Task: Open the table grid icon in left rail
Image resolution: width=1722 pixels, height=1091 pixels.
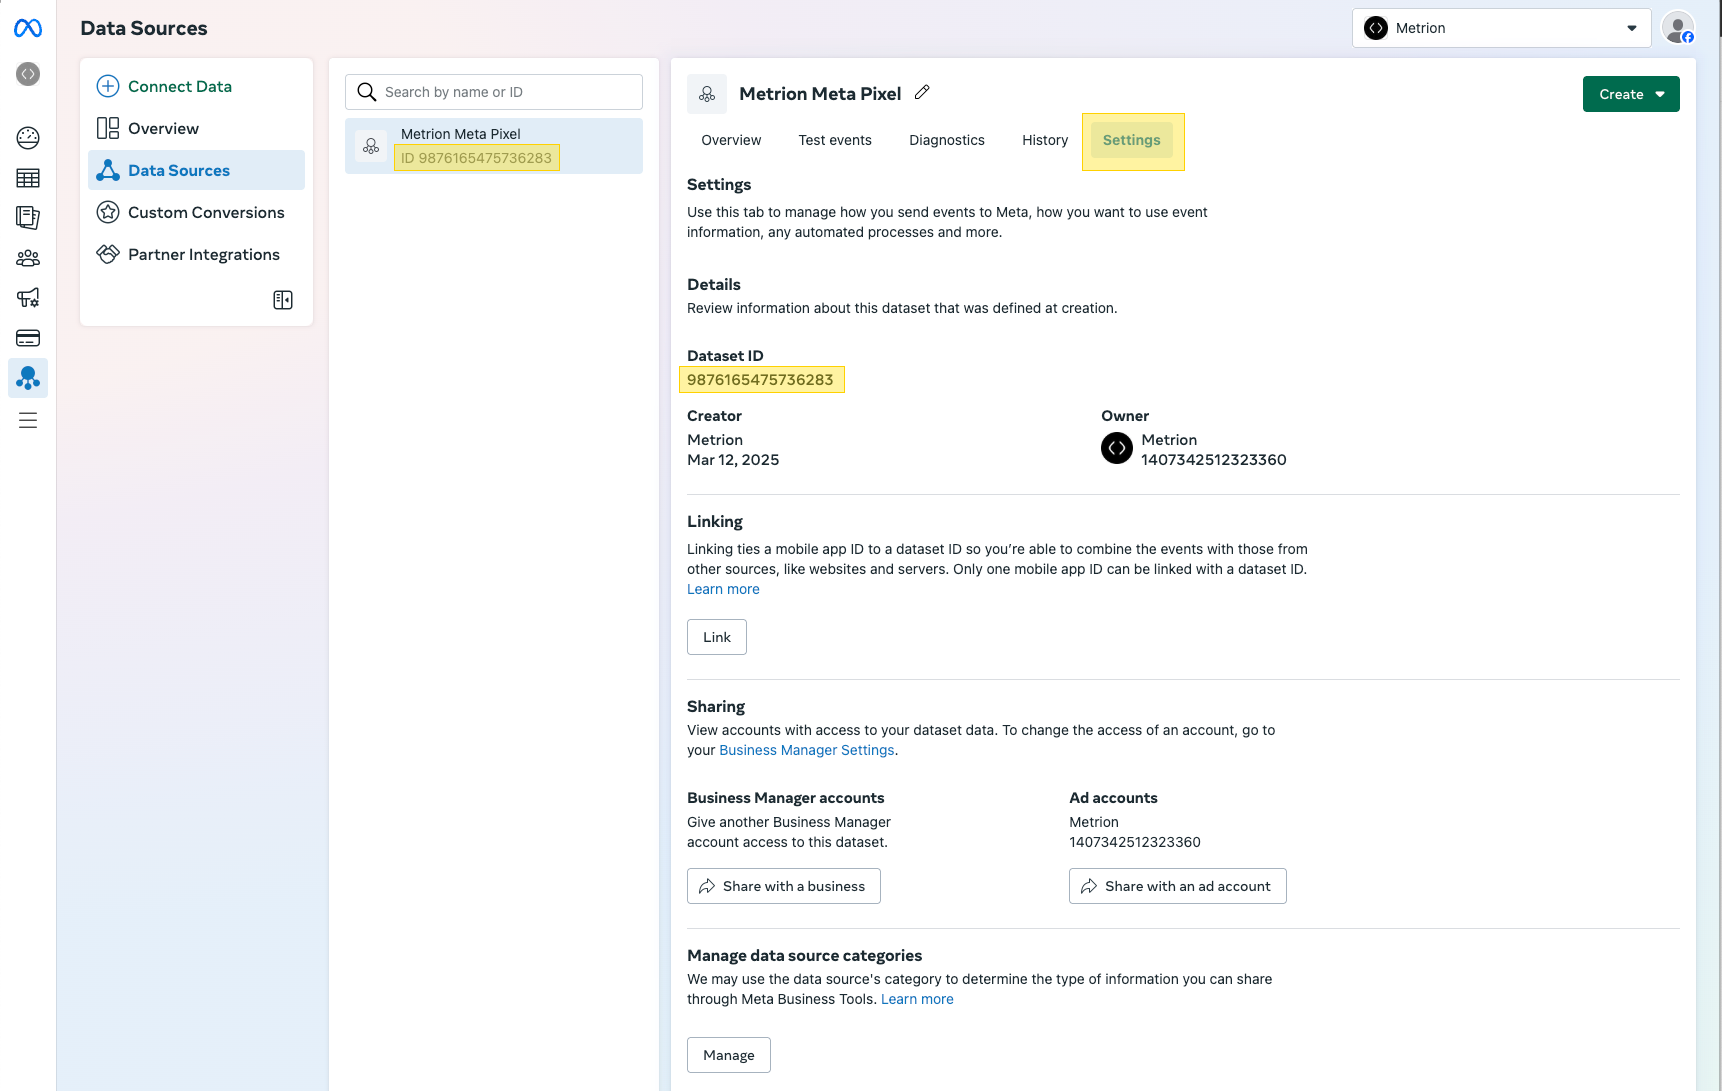Action: click(x=28, y=178)
